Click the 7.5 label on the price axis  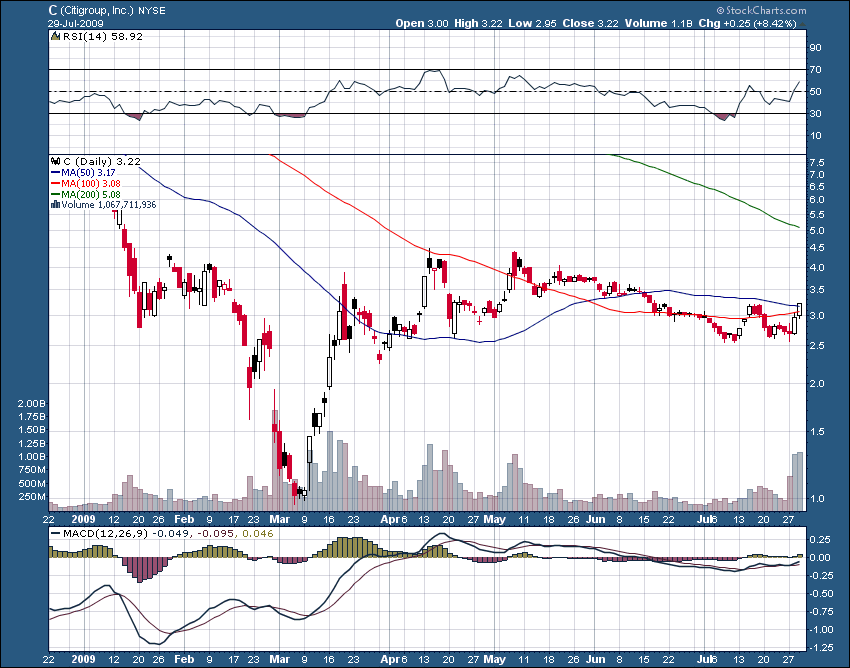click(x=817, y=163)
